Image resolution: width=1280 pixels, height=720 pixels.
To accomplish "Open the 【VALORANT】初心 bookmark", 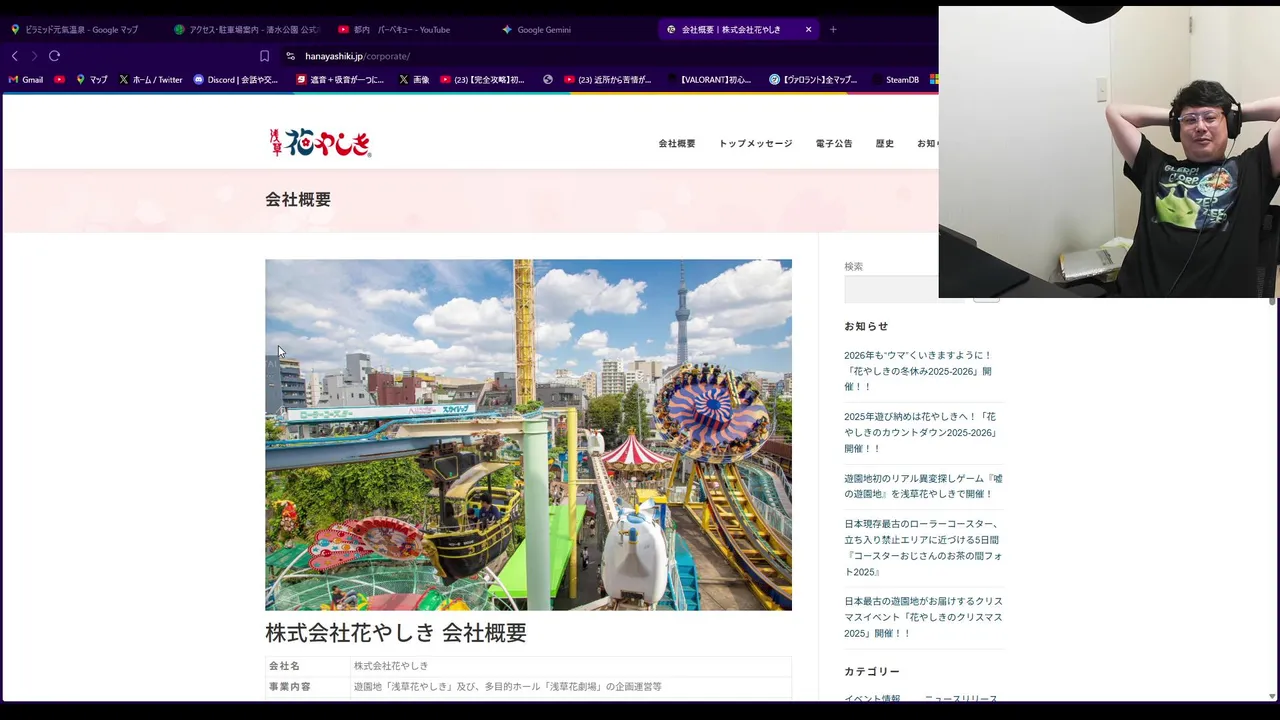I will click(708, 79).
